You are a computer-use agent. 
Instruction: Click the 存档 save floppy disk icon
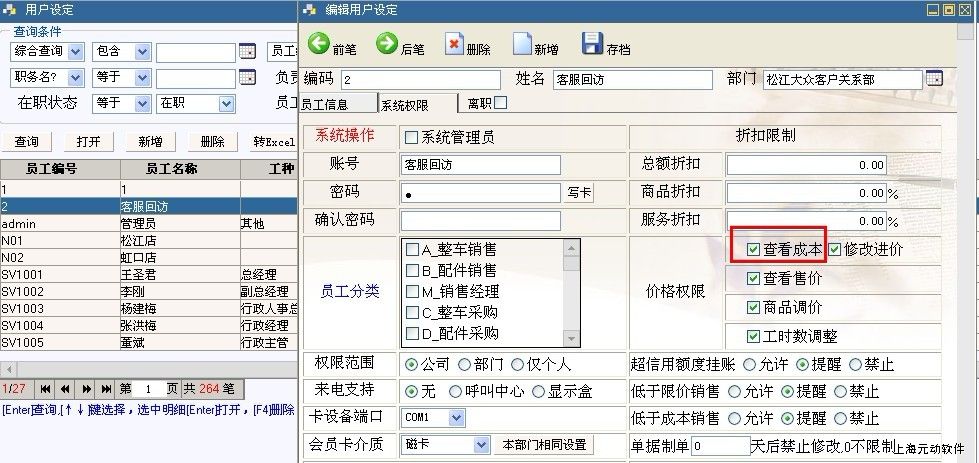tap(592, 45)
